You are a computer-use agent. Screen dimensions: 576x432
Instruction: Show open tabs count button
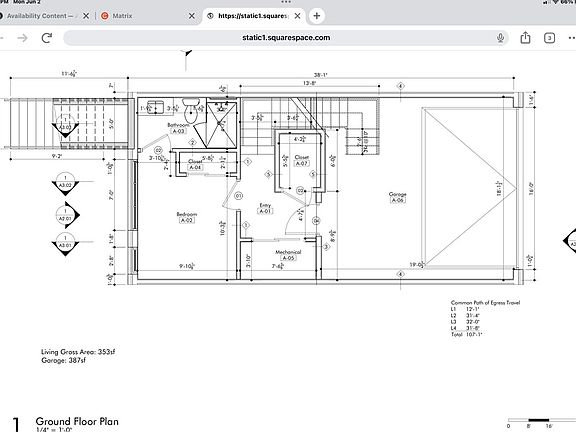[549, 38]
